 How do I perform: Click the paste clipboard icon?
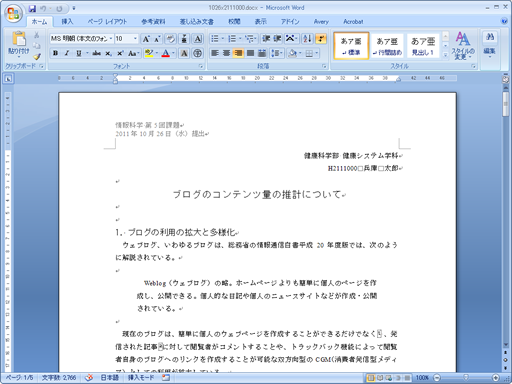pyautogui.click(x=19, y=38)
